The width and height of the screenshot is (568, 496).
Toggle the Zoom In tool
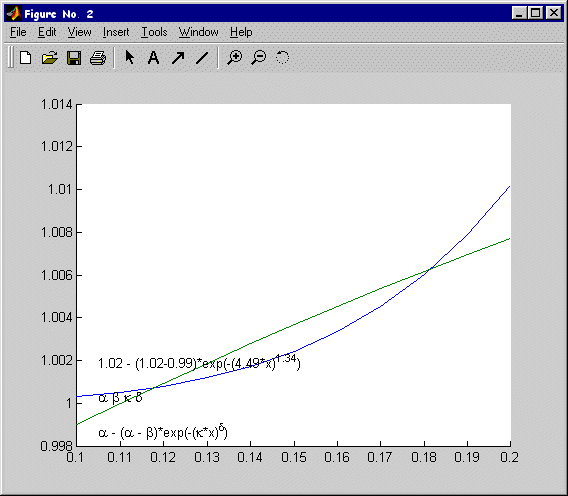click(234, 58)
